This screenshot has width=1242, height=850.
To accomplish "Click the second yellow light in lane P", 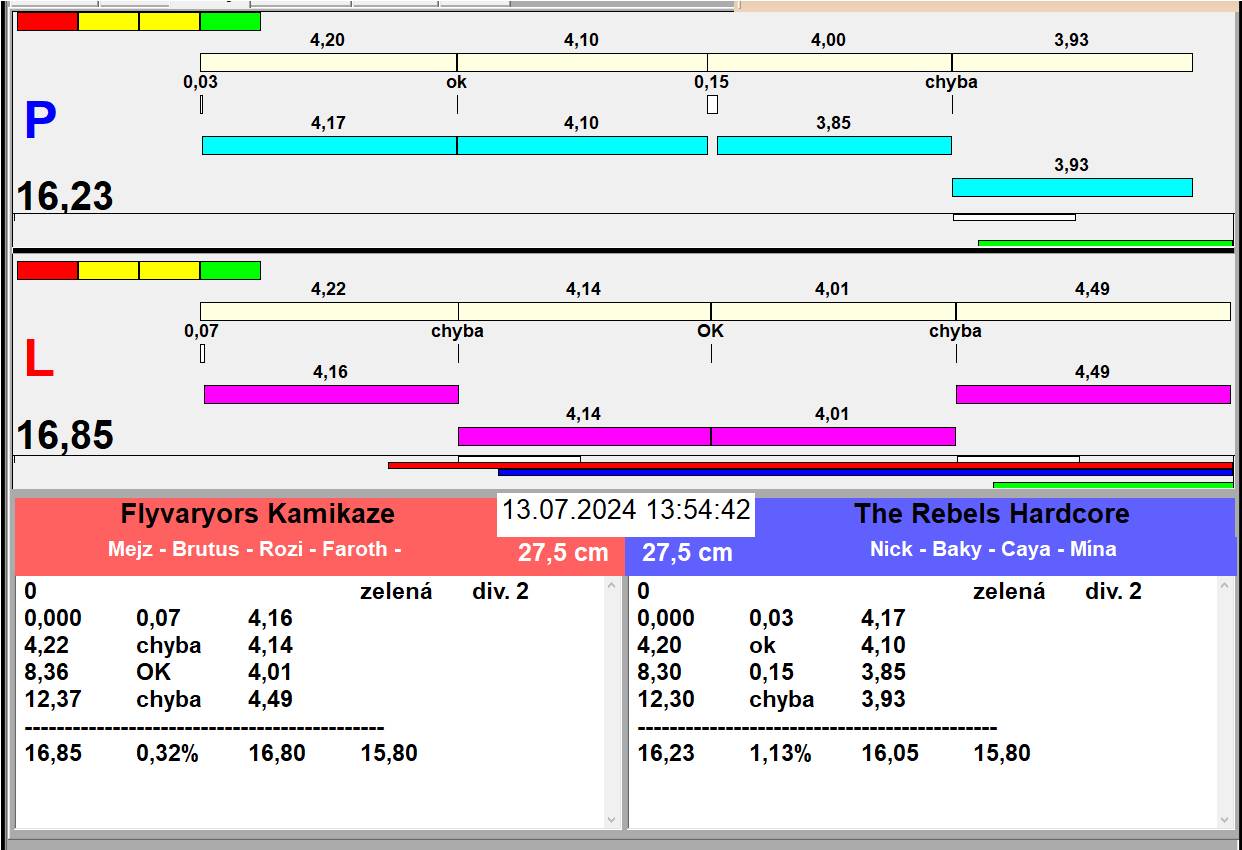I will (169, 21).
